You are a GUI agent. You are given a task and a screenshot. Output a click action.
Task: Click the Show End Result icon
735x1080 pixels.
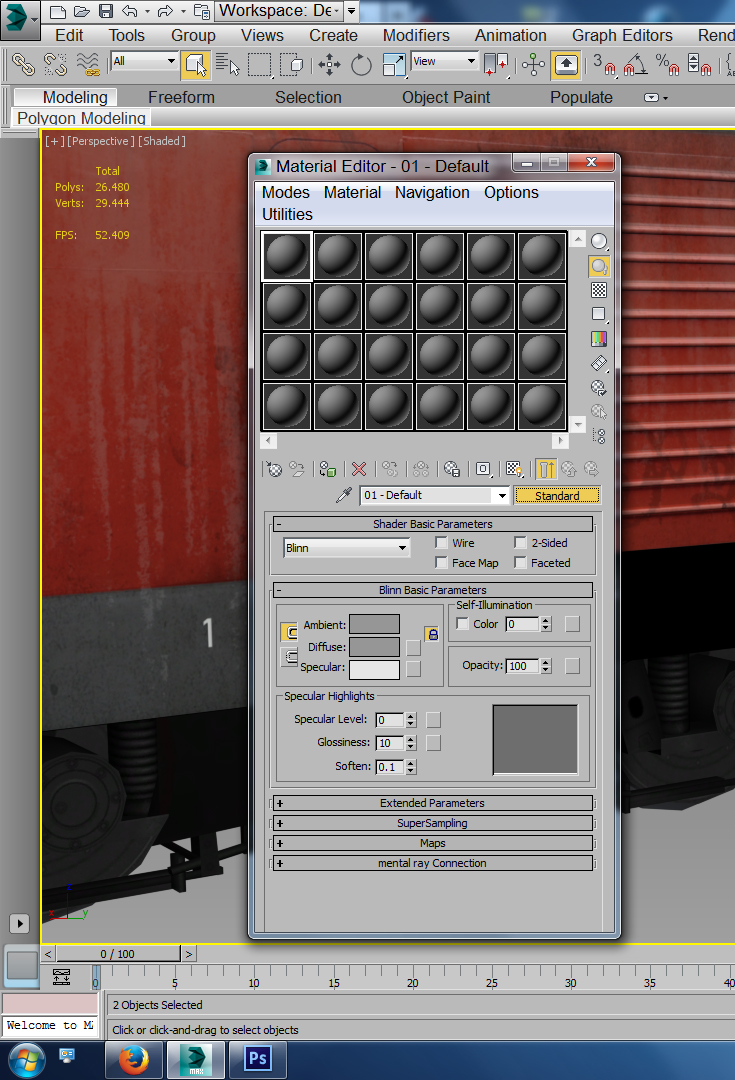[x=546, y=470]
